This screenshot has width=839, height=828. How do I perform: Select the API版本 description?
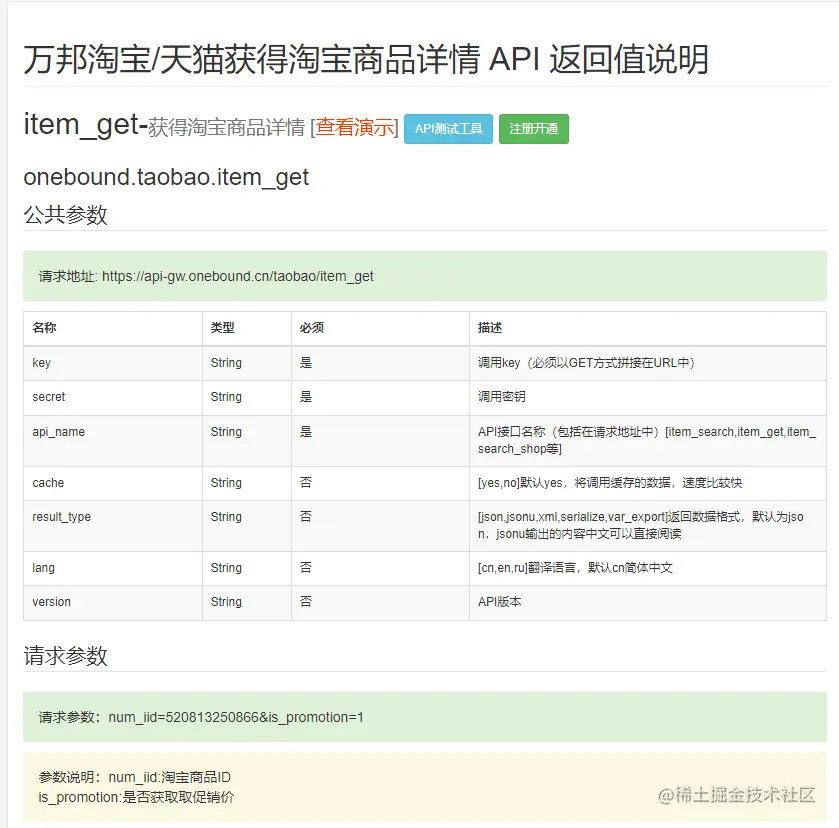[500, 602]
